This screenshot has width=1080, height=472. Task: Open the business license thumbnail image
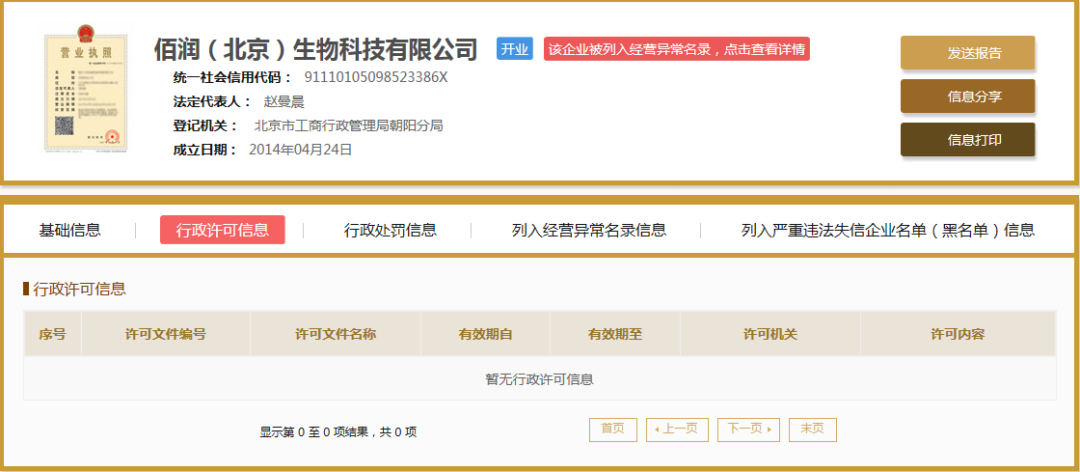tap(87, 93)
